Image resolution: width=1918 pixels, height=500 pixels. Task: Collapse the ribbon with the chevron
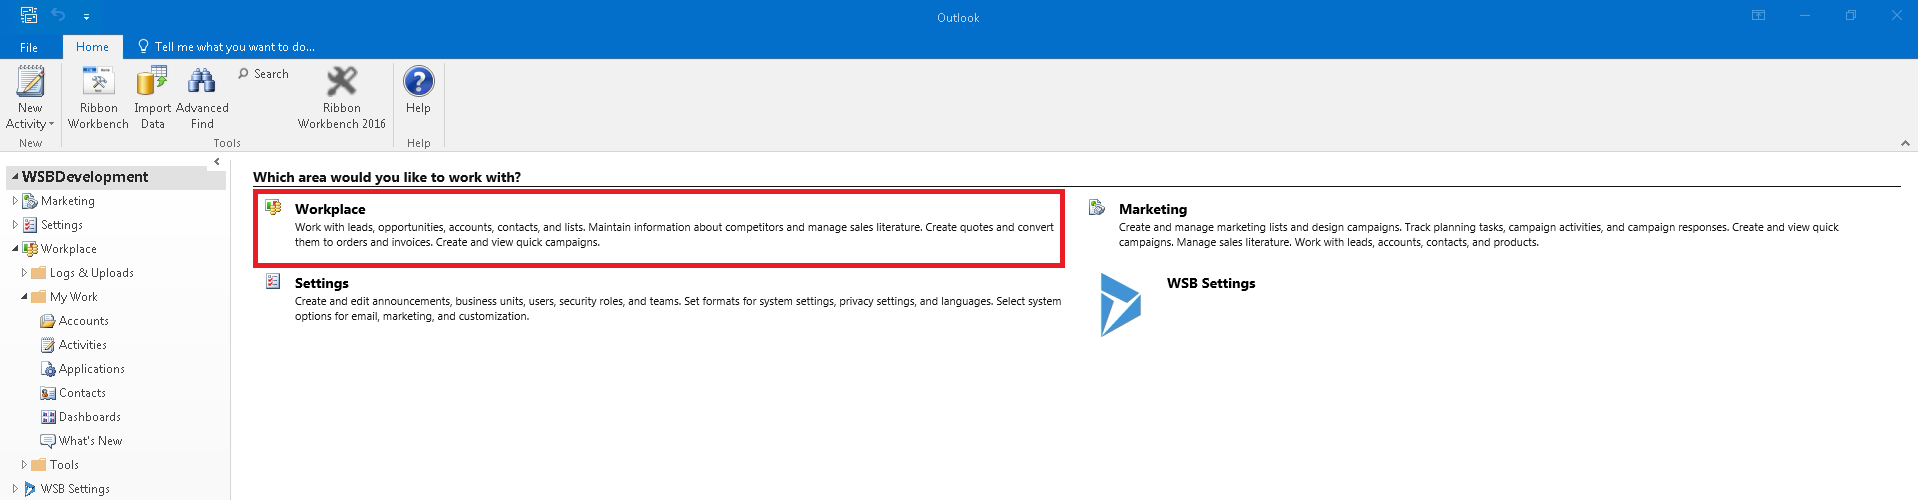pyautogui.click(x=1904, y=144)
